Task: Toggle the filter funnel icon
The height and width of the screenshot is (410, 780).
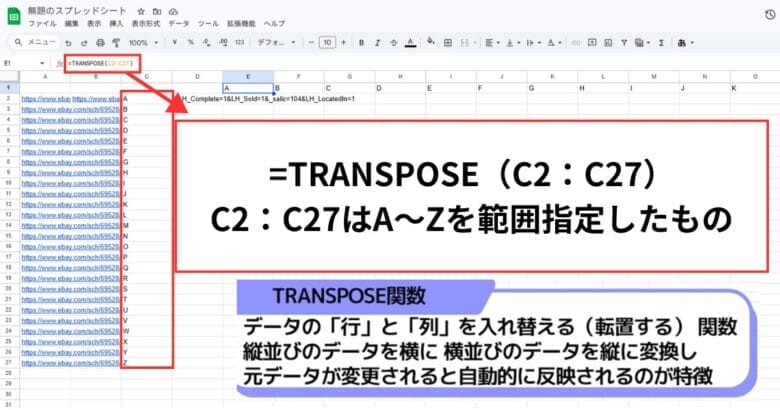Action: point(623,43)
